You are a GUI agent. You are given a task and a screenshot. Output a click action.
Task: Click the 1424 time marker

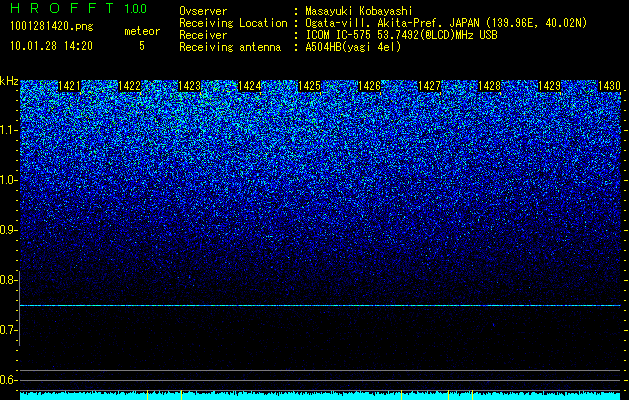(250, 86)
